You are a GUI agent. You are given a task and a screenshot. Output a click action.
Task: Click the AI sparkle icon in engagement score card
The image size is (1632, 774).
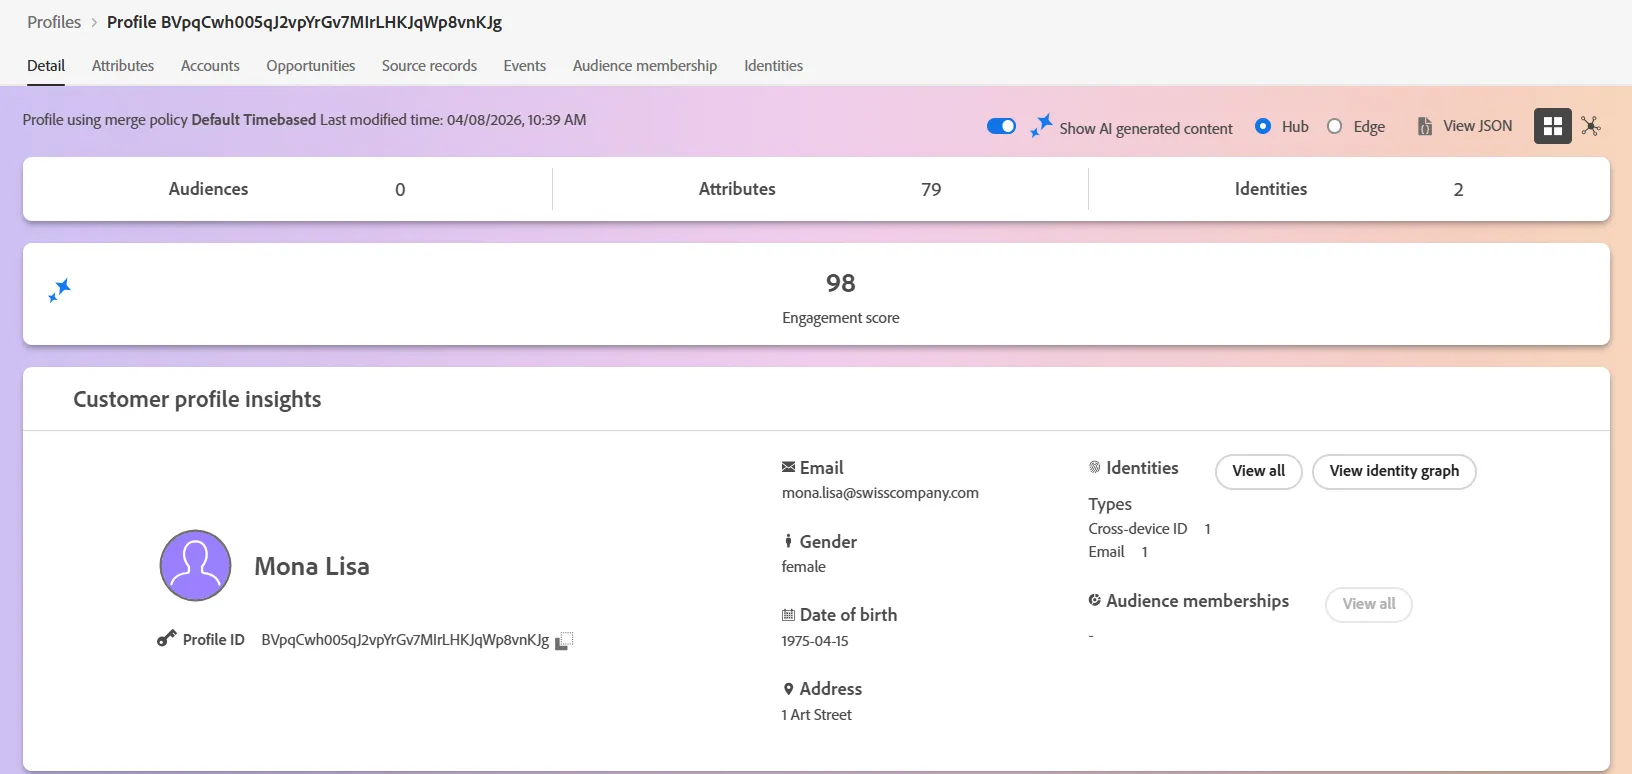click(x=60, y=291)
